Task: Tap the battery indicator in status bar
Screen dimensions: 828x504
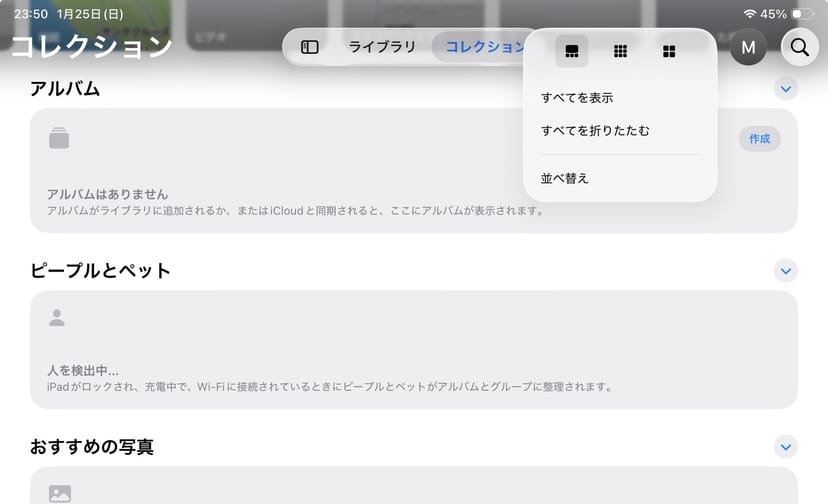Action: coord(803,14)
